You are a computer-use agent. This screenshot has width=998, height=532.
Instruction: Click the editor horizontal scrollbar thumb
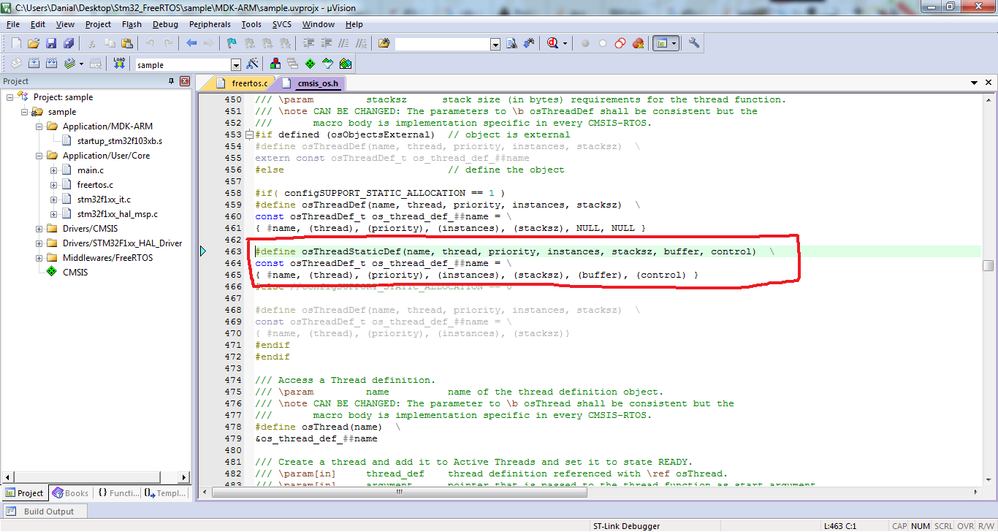pos(400,493)
